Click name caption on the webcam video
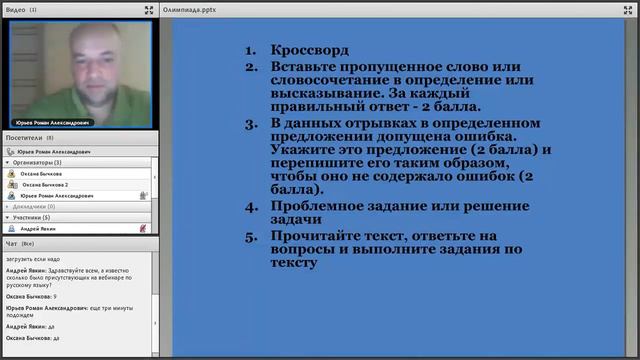Image resolution: width=640 pixels, height=360 pixels. tap(53, 122)
